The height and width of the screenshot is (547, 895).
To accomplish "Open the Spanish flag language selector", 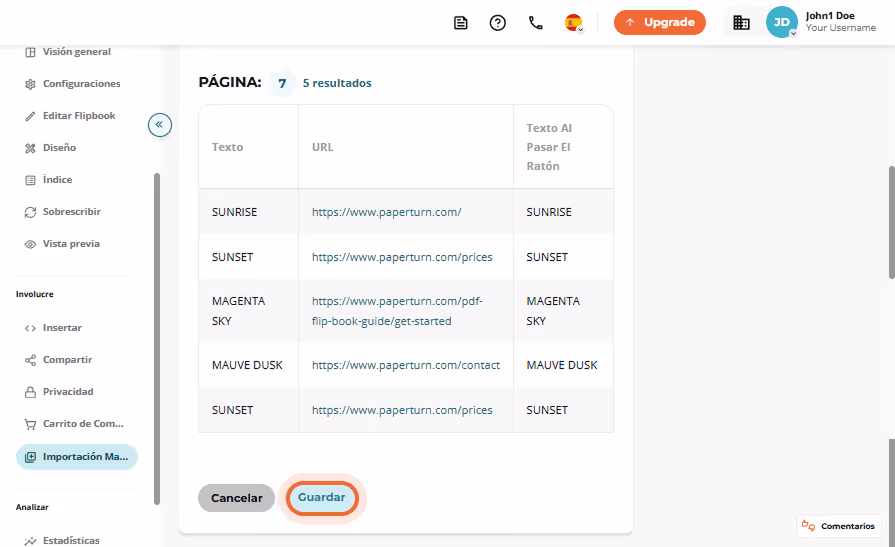I will 574,23.
